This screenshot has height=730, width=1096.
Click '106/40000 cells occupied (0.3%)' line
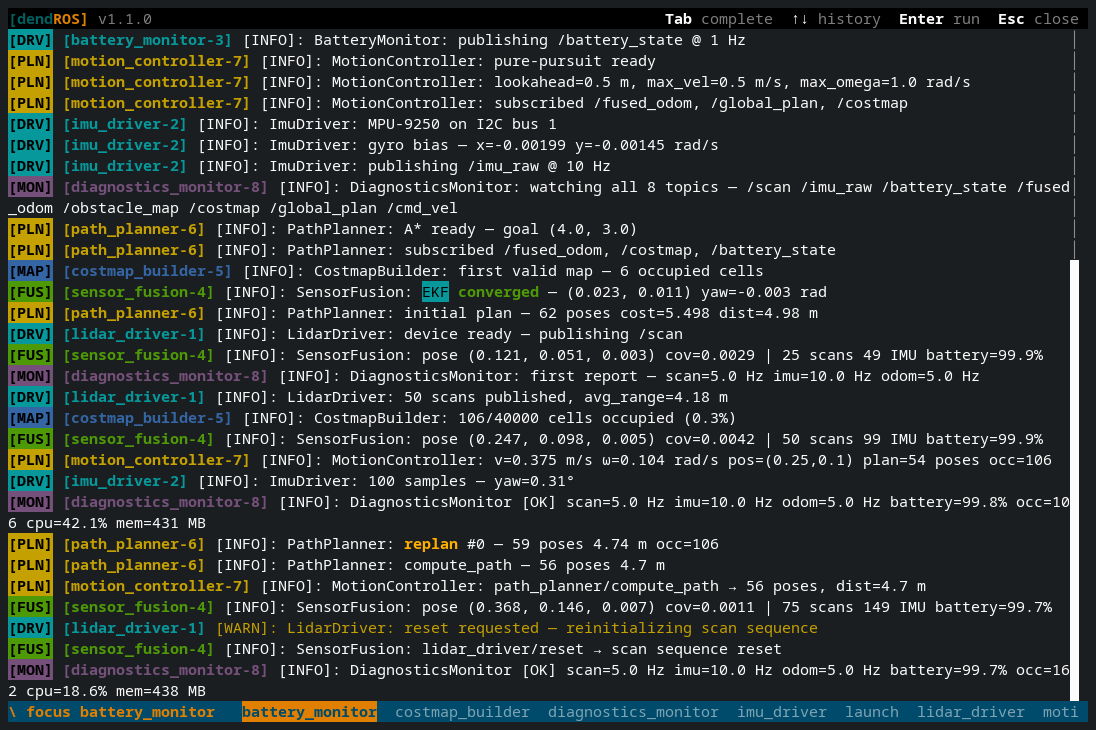coord(373,417)
